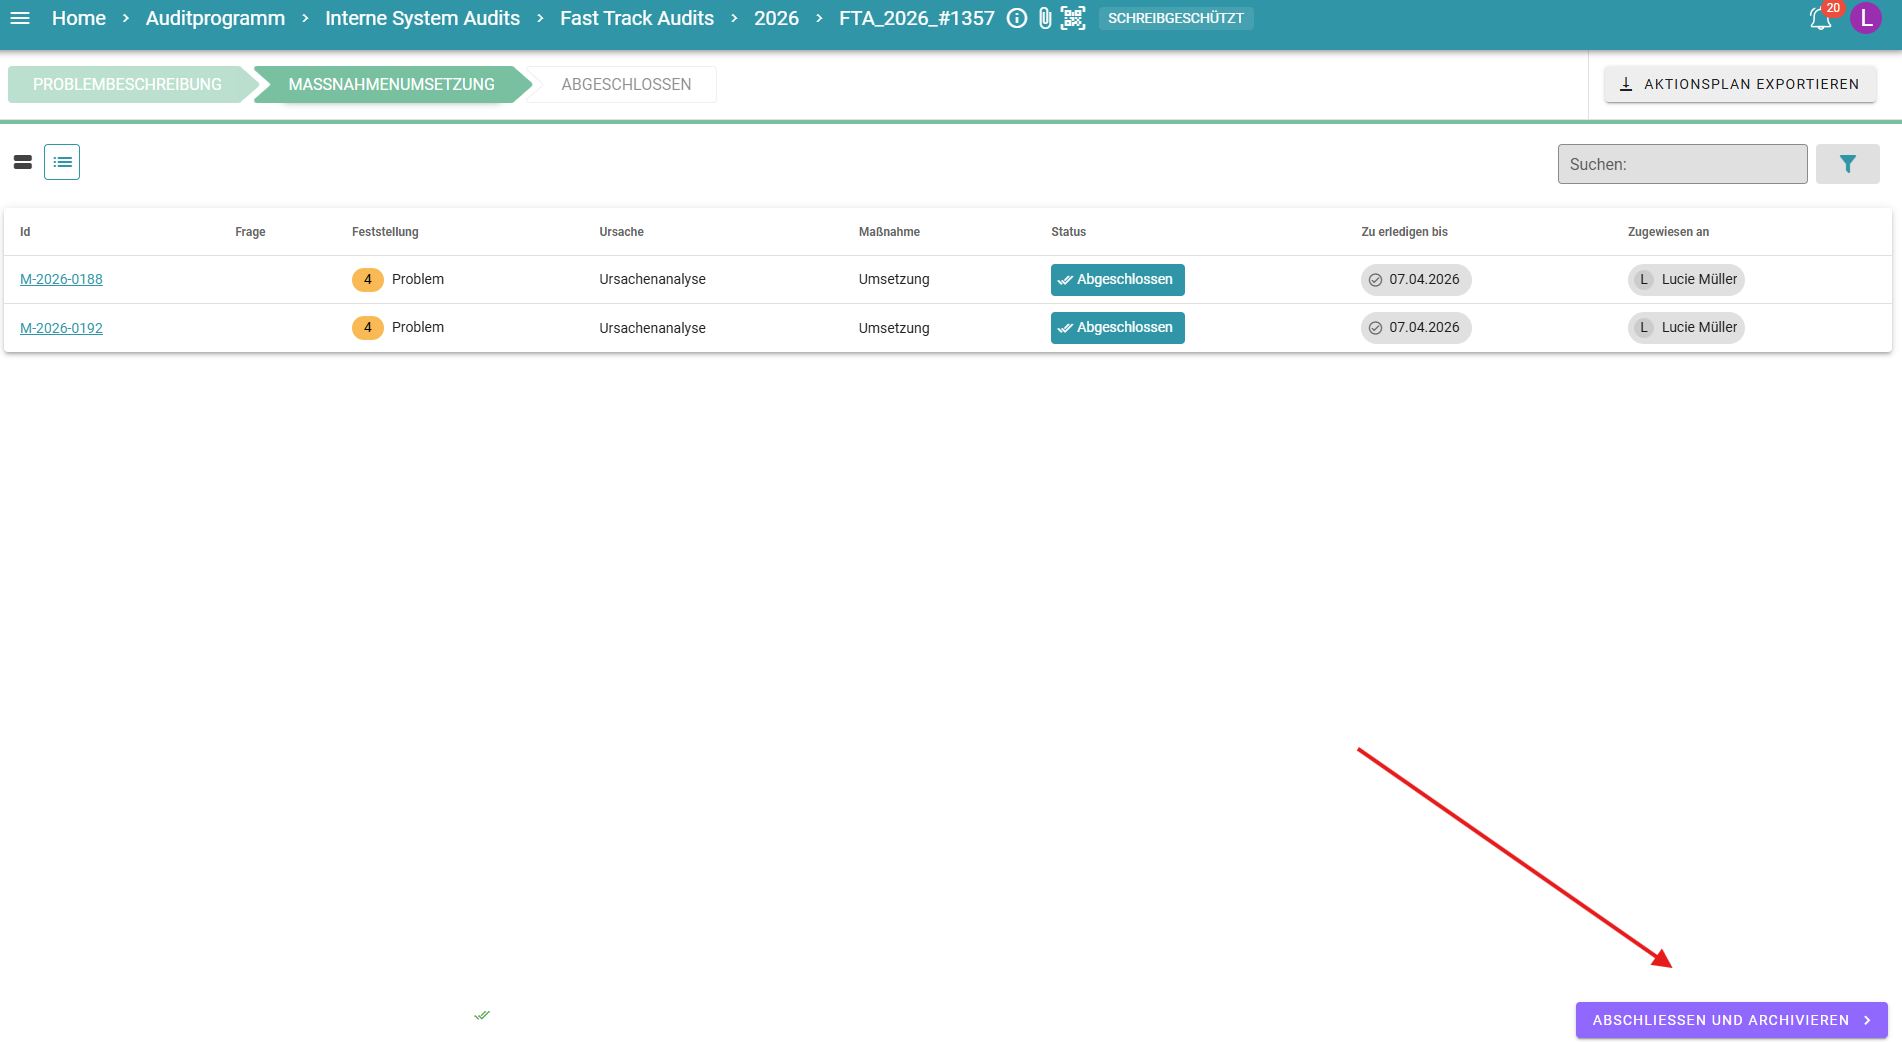Switch to list view layout
The image size is (1902, 1042).
coord(62,162)
